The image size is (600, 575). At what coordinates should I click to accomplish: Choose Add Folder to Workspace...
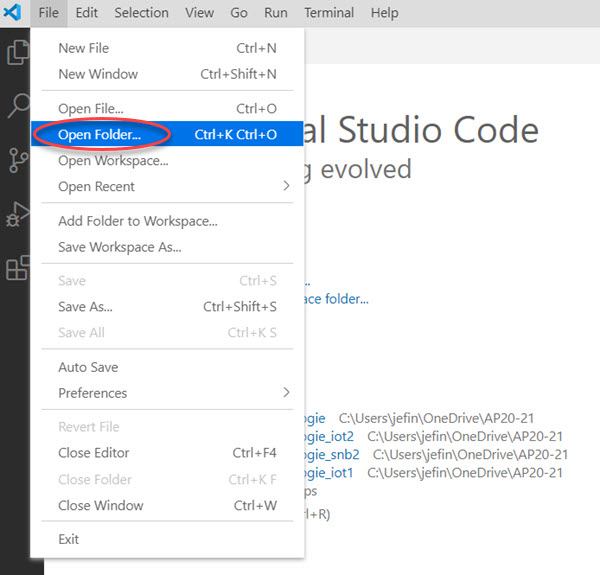167,221
